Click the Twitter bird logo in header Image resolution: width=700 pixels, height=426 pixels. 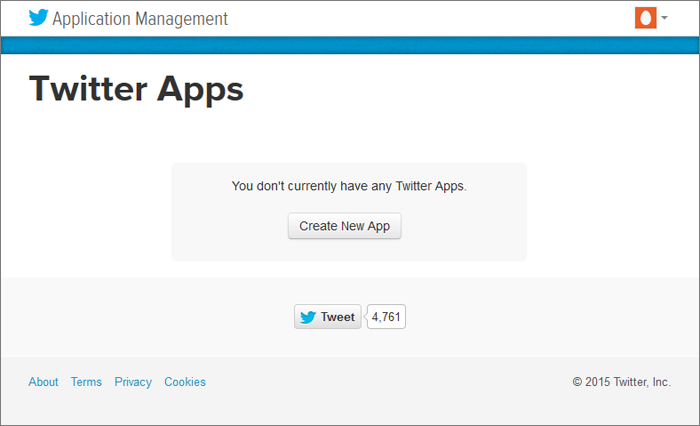tap(38, 18)
